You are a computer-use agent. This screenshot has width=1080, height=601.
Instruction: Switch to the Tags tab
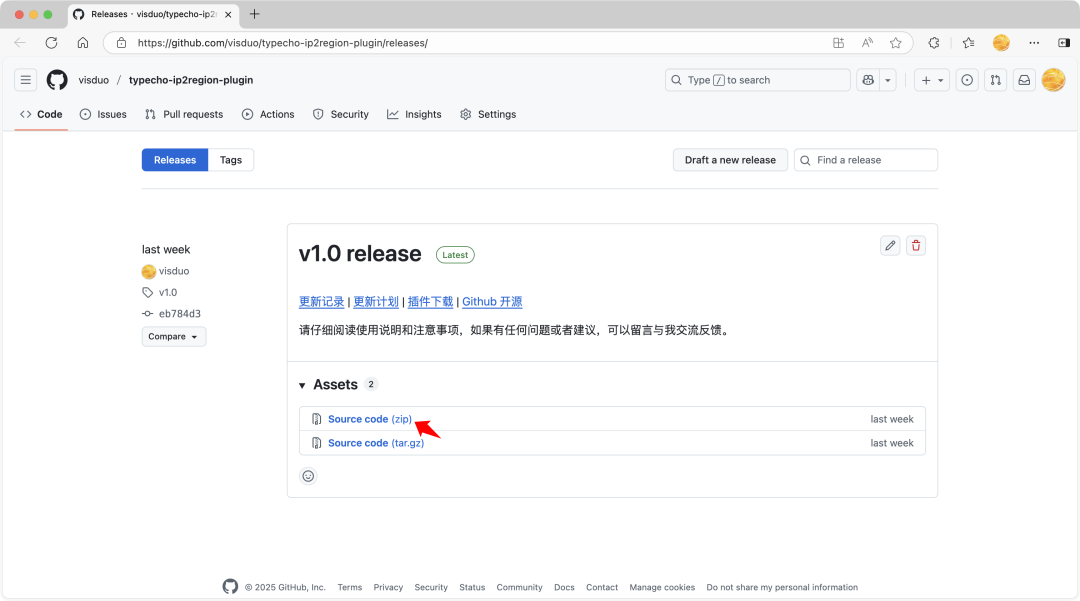(x=231, y=160)
